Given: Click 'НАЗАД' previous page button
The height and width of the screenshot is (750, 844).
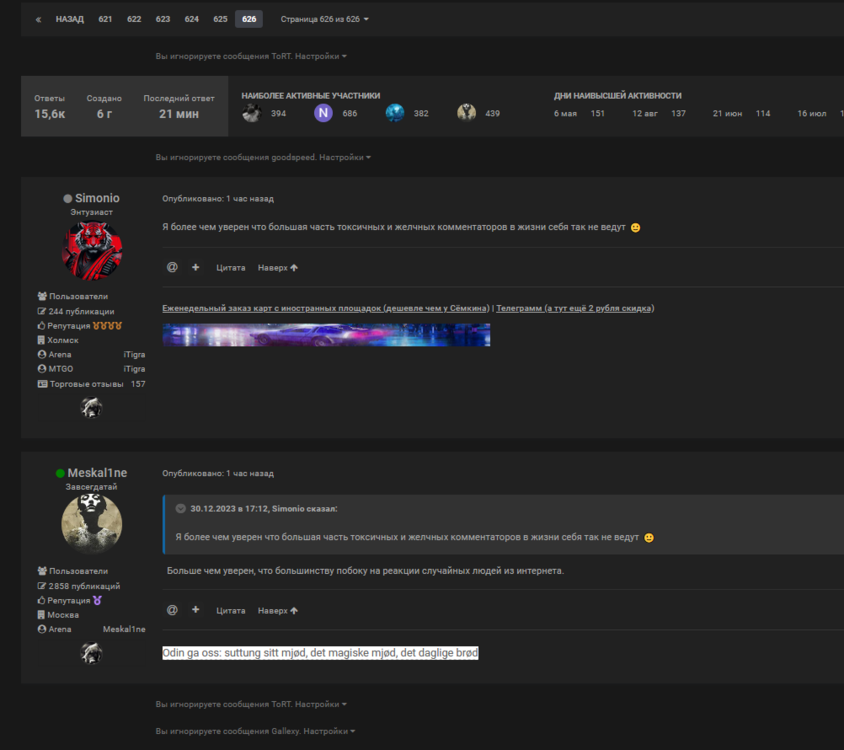Looking at the screenshot, I should pyautogui.click(x=70, y=19).
